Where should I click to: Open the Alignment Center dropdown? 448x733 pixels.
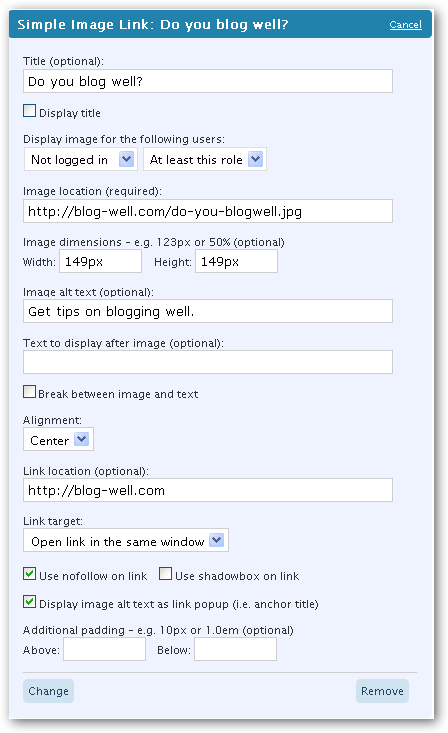(58, 439)
